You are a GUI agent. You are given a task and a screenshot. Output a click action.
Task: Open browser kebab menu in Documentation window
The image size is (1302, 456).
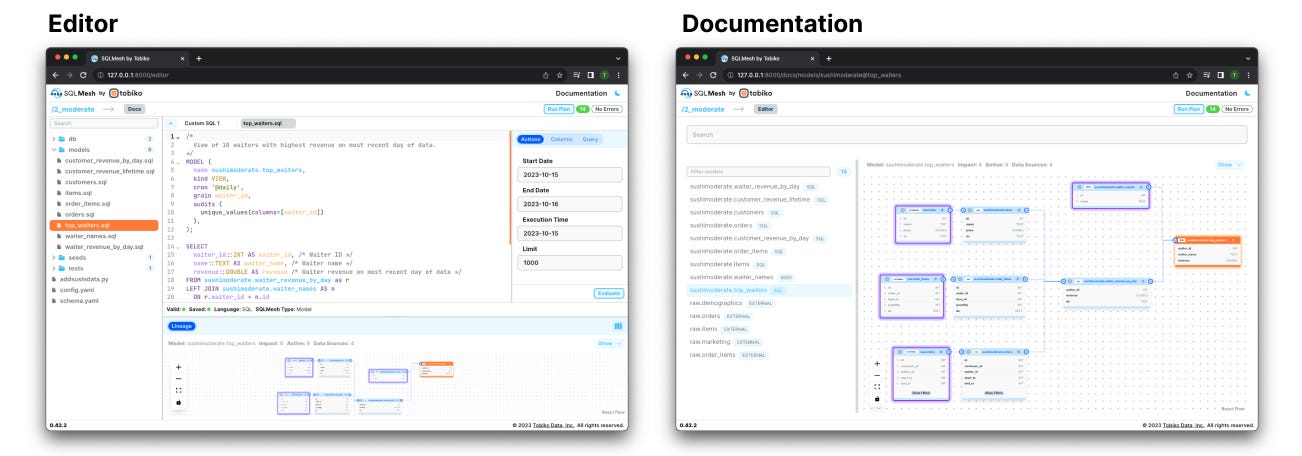tap(1248, 74)
